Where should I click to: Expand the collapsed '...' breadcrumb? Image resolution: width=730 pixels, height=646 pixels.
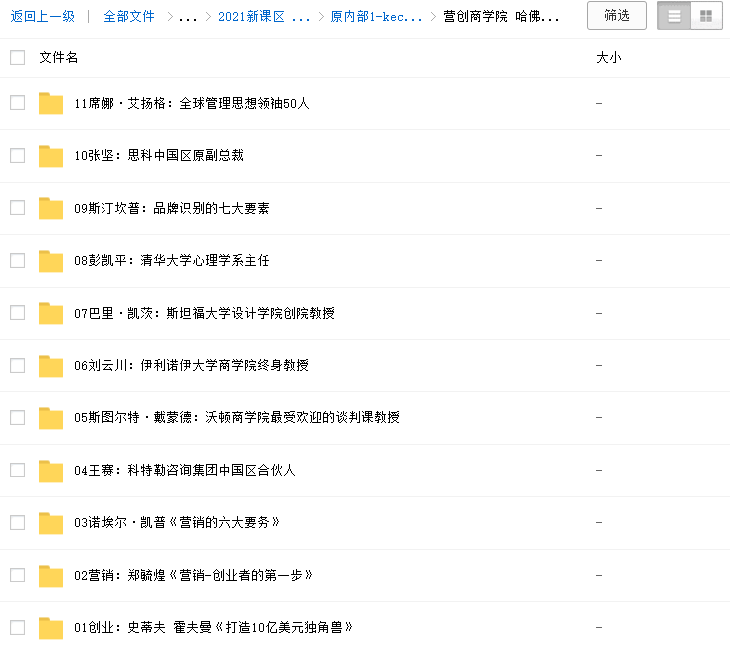point(188,18)
